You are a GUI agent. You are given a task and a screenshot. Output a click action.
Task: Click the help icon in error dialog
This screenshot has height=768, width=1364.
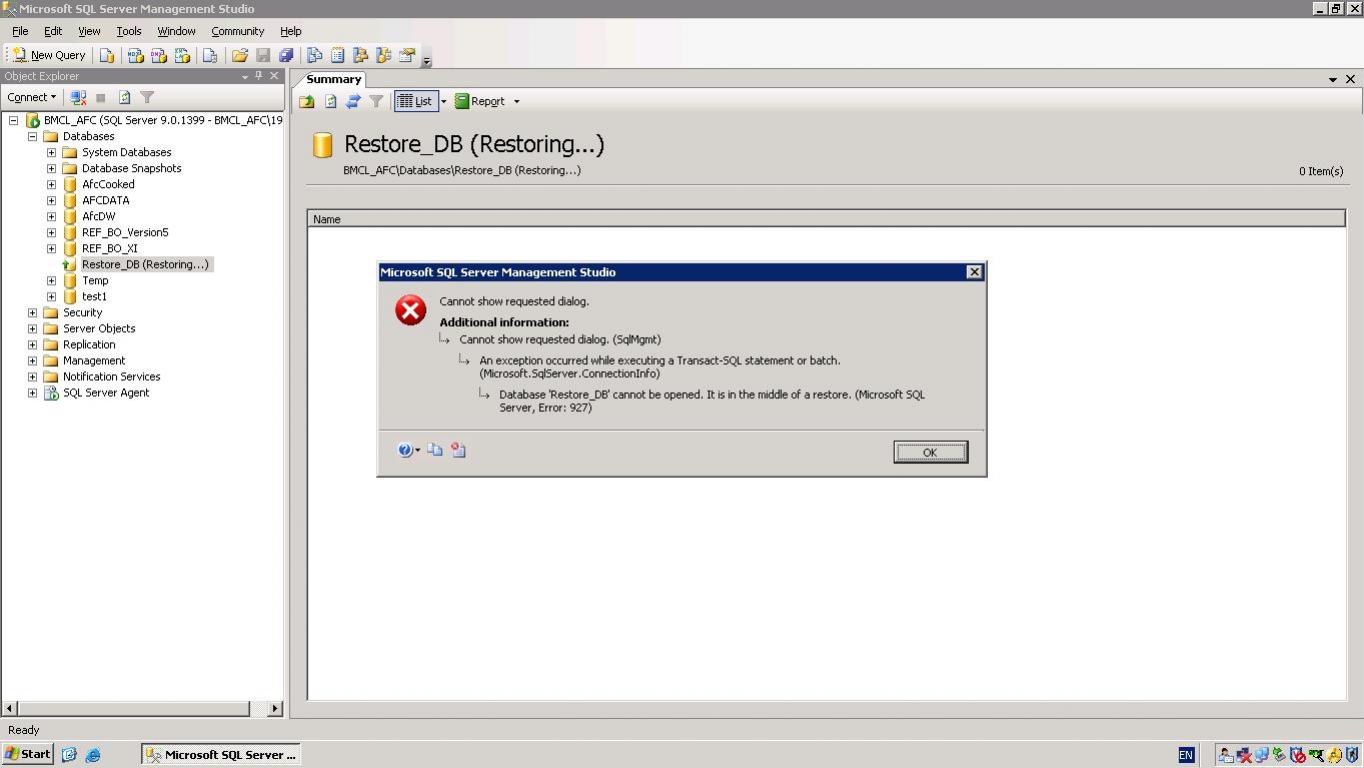point(404,450)
